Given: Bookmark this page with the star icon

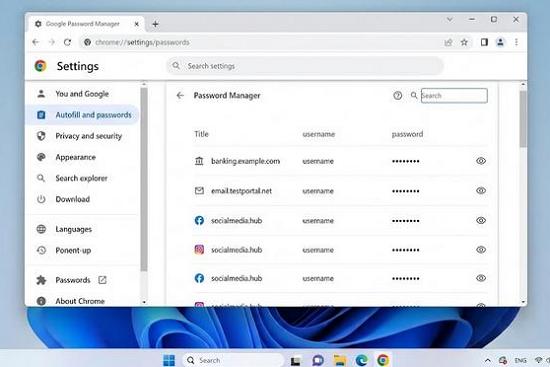Looking at the screenshot, I should click(x=464, y=42).
